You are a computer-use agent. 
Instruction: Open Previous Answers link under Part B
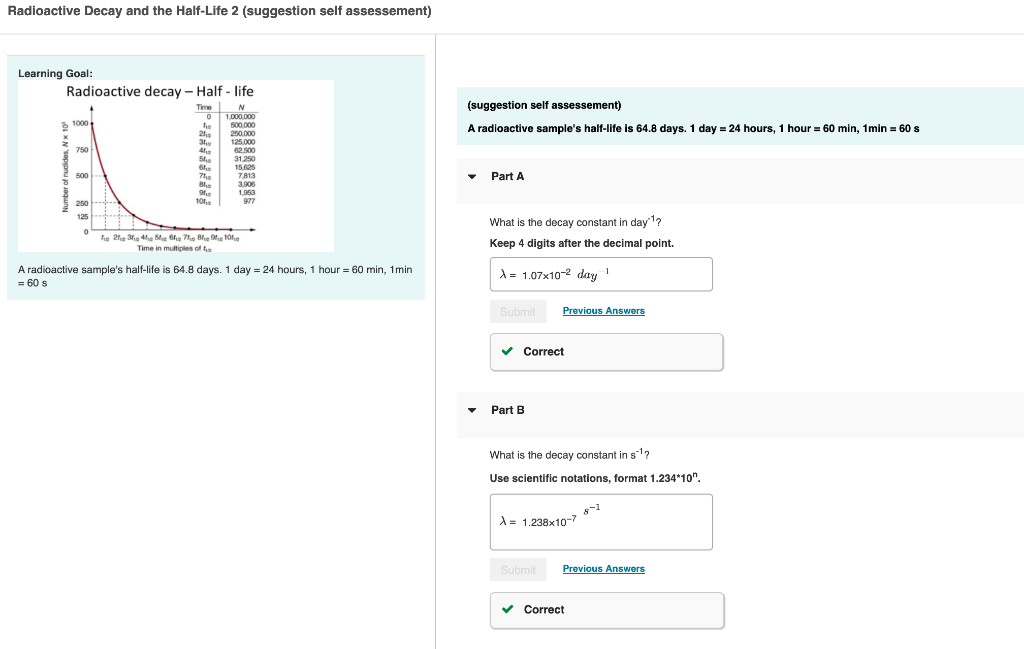point(603,569)
